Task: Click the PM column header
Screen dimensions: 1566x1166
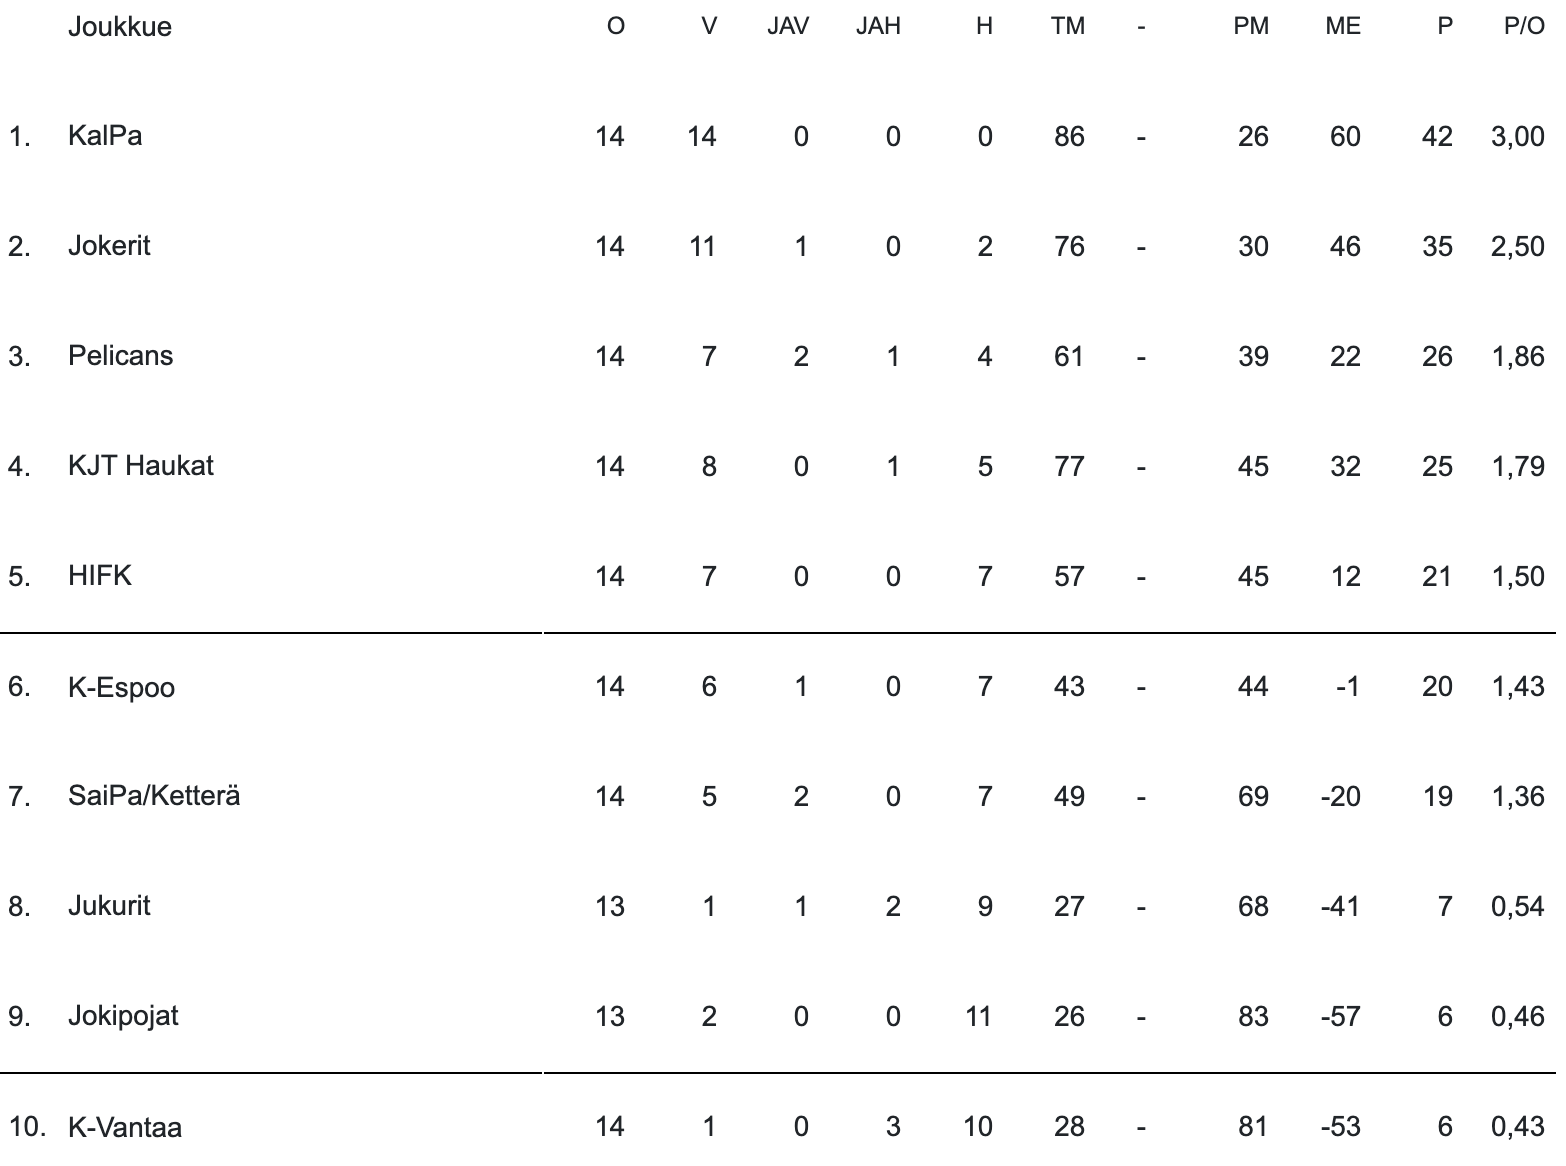Action: pos(1251,27)
